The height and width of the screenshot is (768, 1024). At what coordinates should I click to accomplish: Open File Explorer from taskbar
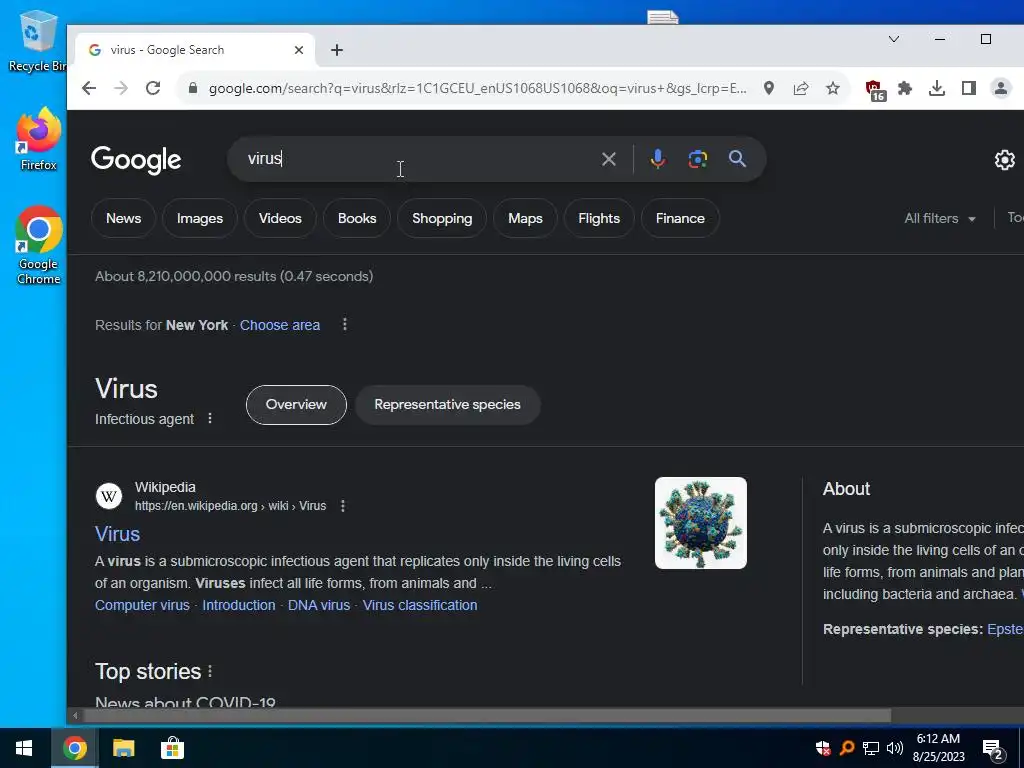pyautogui.click(x=123, y=748)
